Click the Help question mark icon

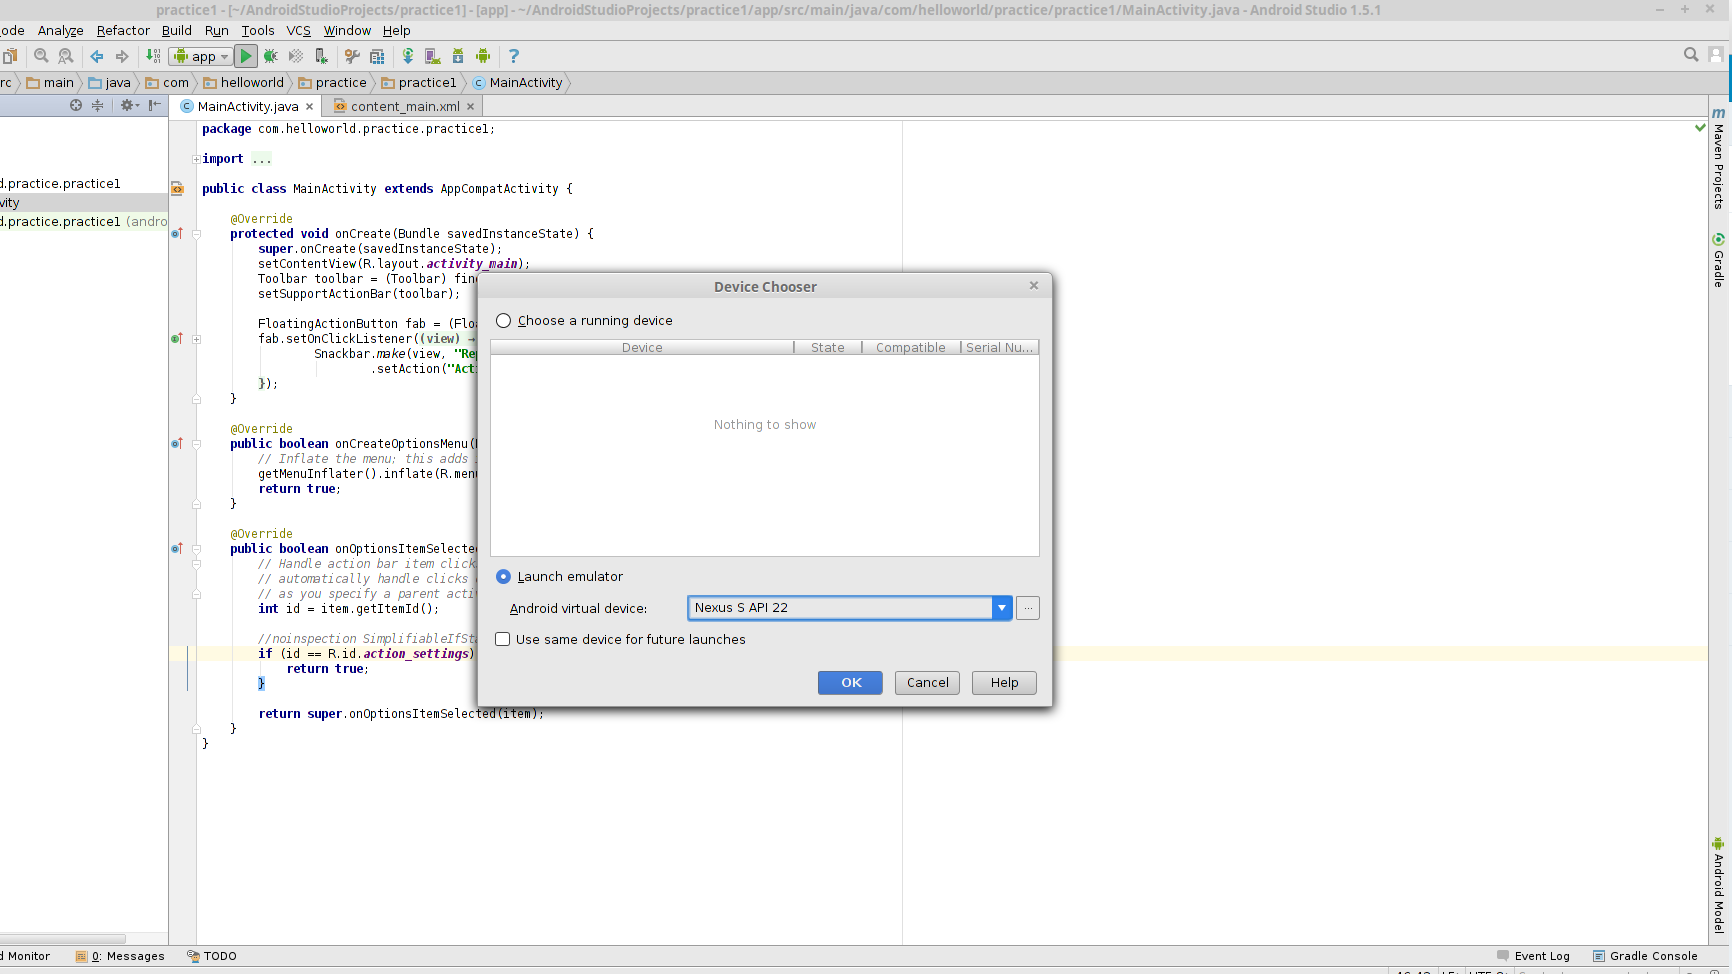(x=514, y=56)
